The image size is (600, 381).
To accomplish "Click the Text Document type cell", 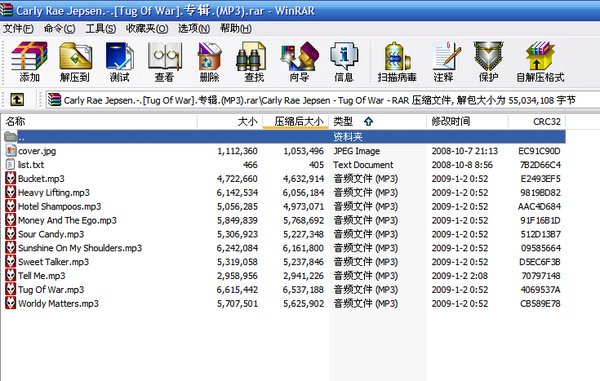I will tap(363, 165).
